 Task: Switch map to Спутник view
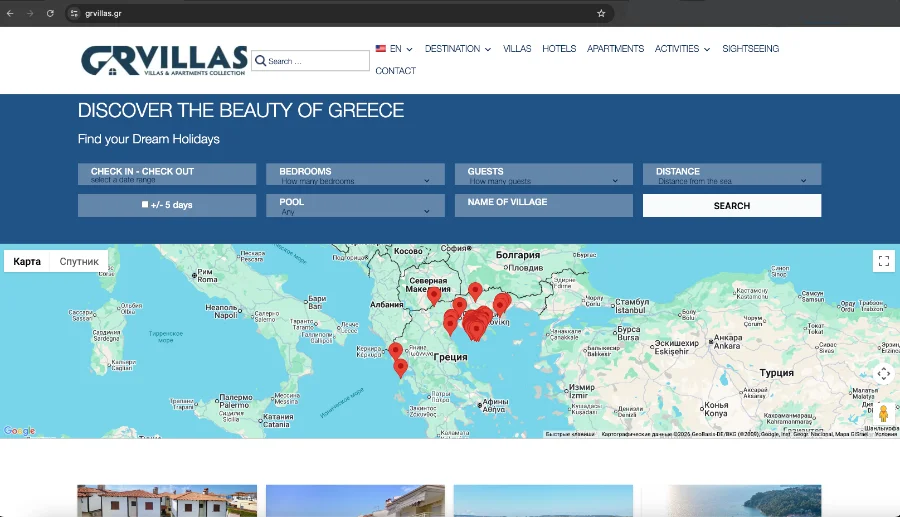point(79,262)
